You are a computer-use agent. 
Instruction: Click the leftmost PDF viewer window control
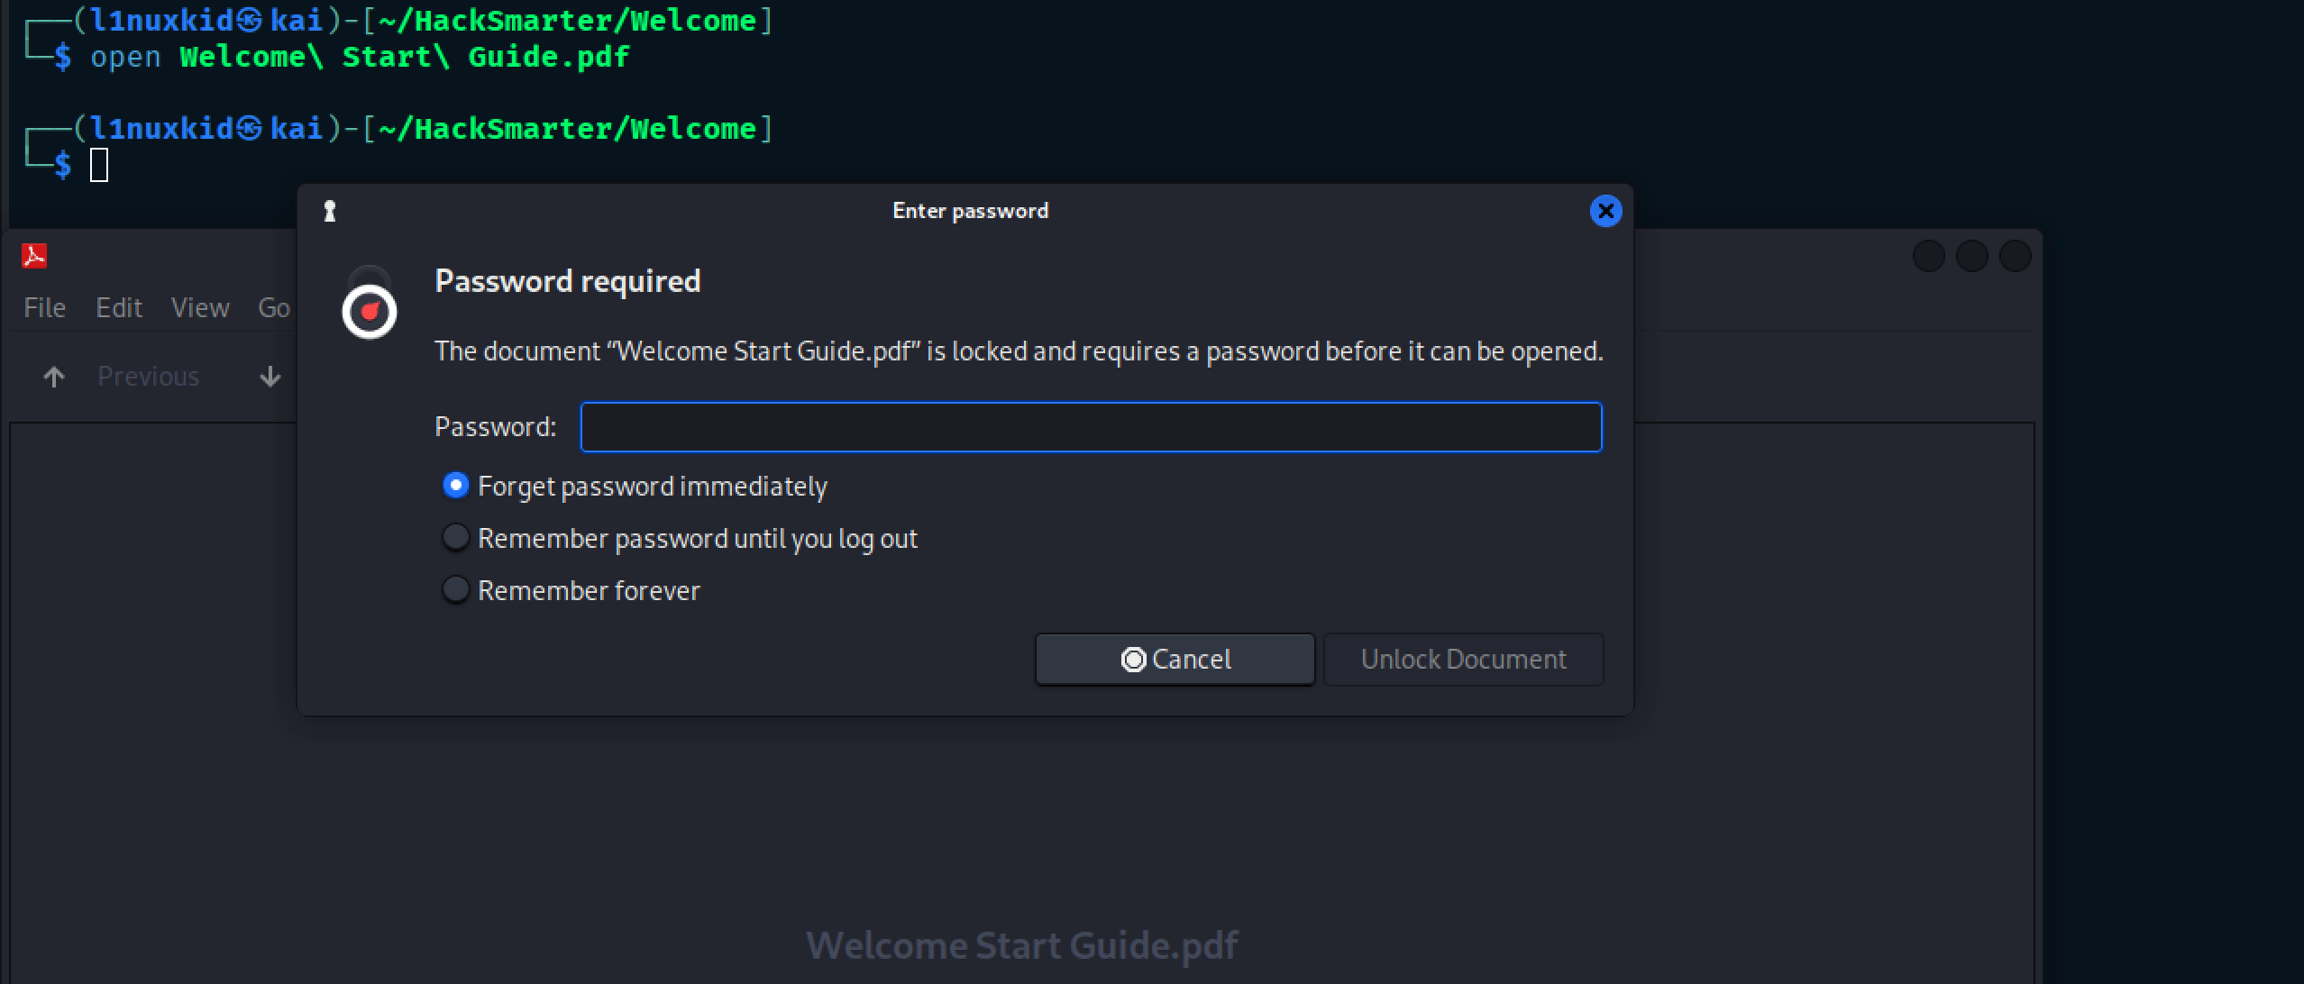tap(1928, 256)
